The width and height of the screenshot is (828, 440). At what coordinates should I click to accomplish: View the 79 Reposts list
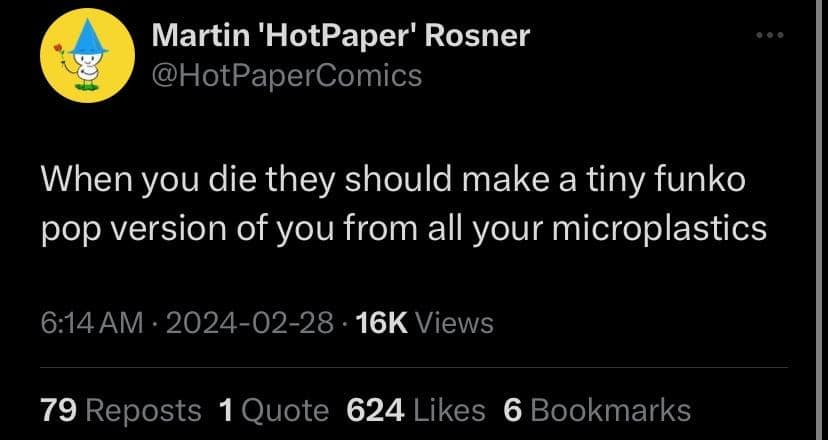[x=57, y=410]
